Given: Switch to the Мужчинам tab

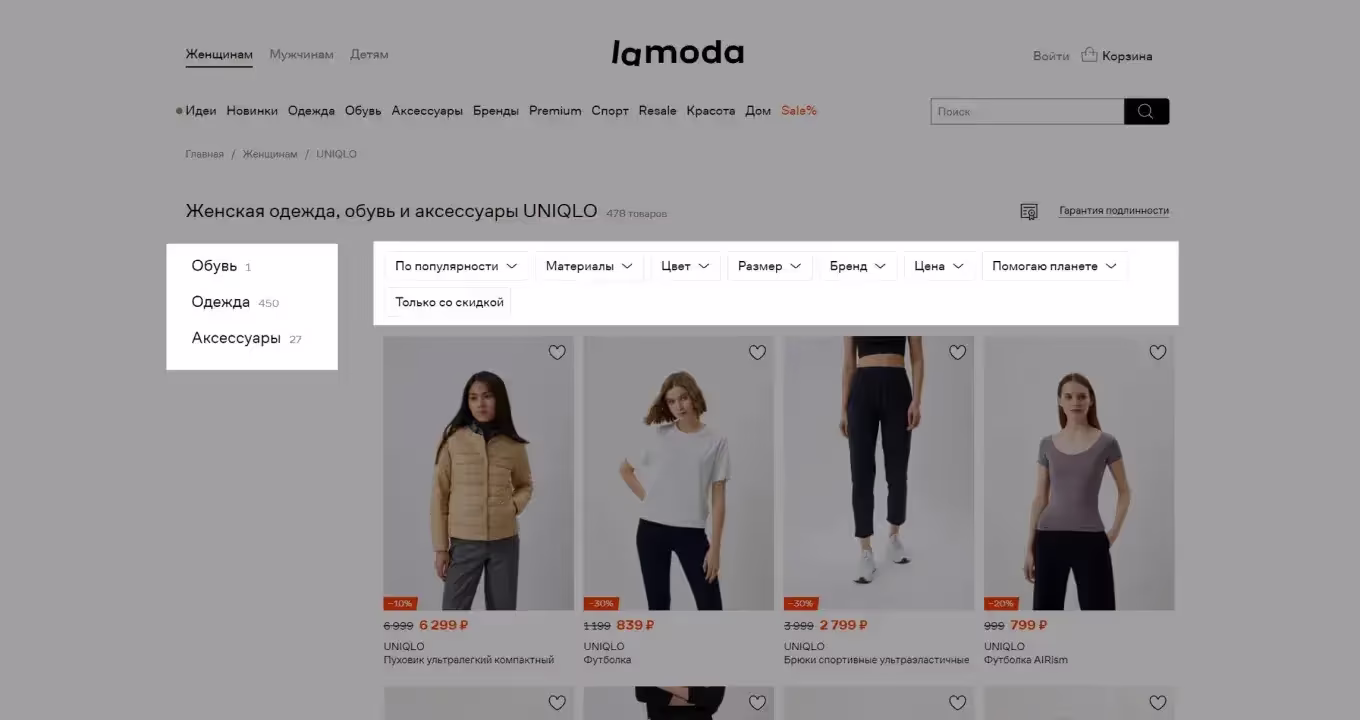Looking at the screenshot, I should click(x=301, y=54).
